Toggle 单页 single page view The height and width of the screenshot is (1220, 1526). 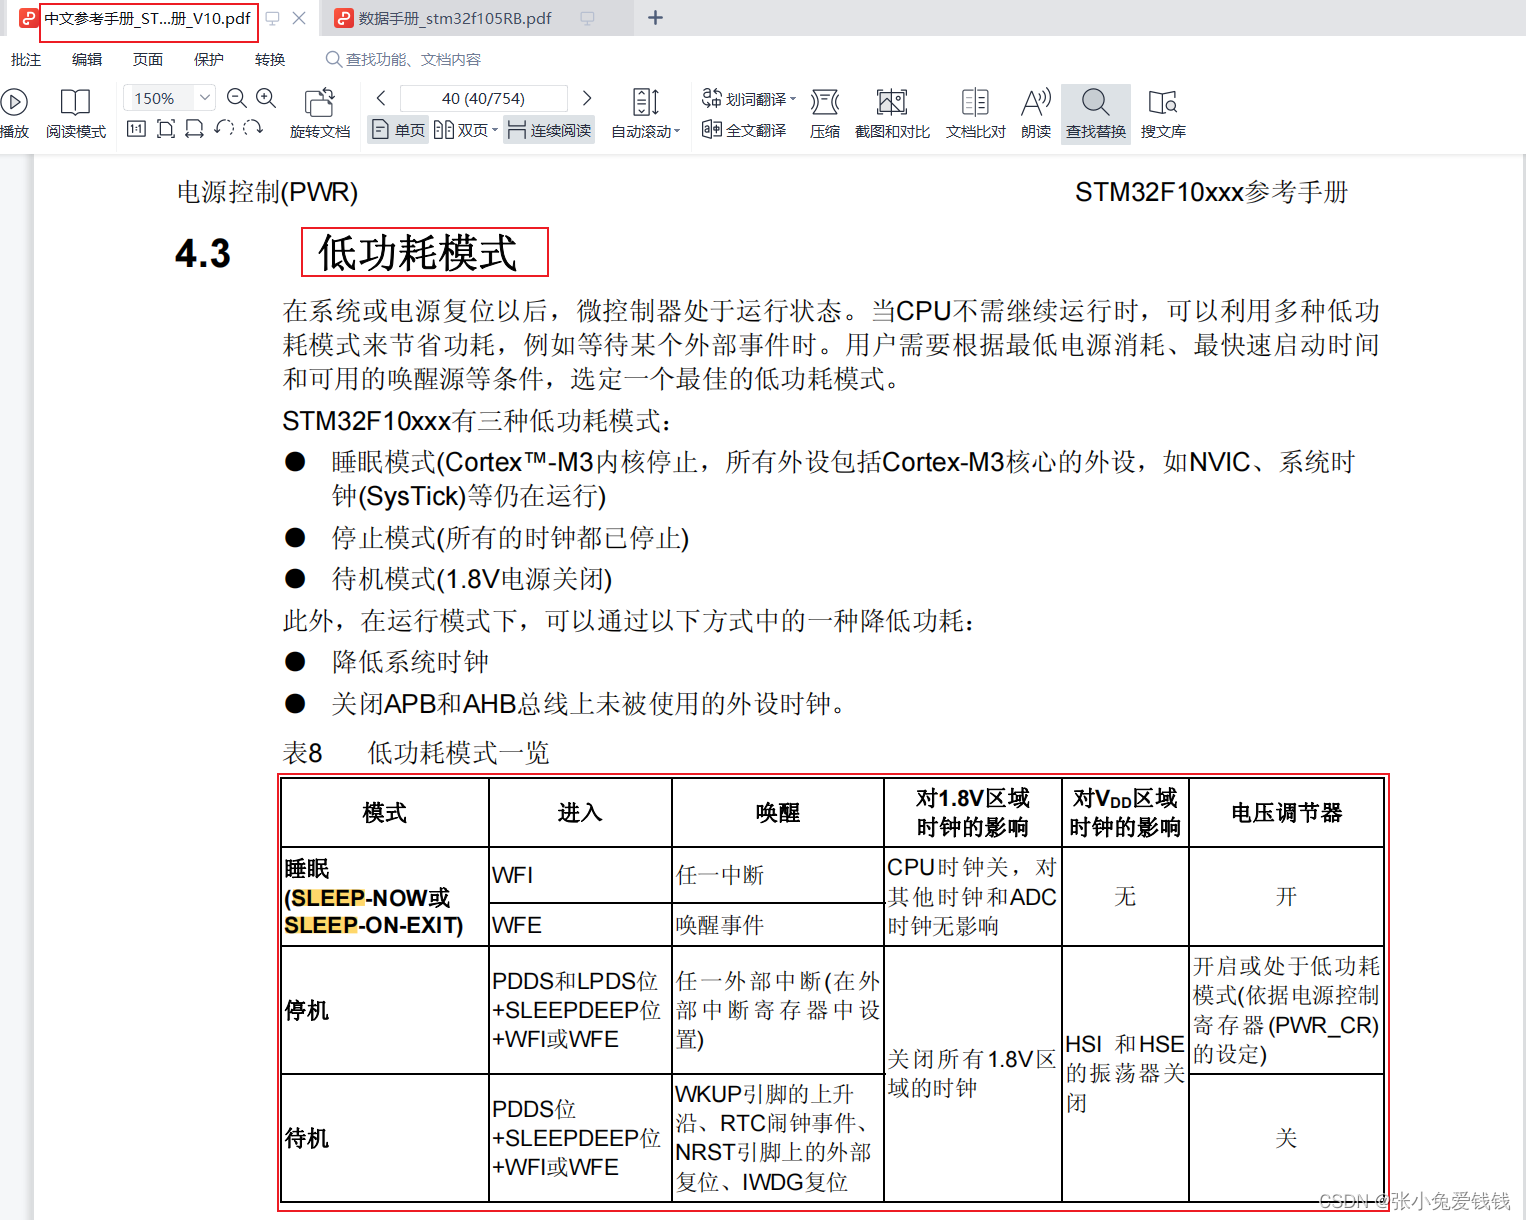pyautogui.click(x=398, y=130)
